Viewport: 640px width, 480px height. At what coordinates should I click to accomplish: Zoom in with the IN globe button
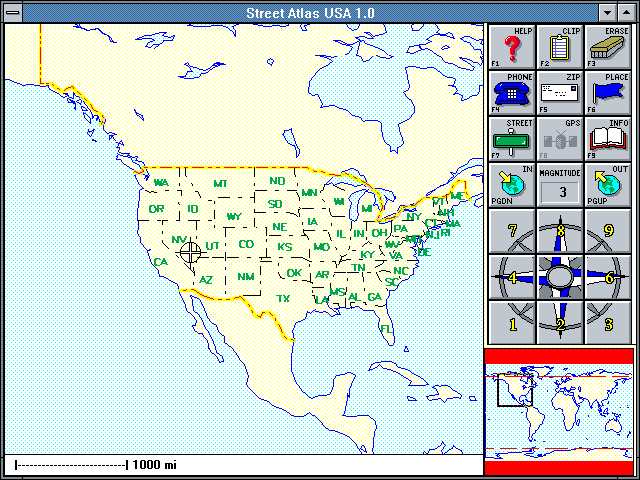[512, 185]
